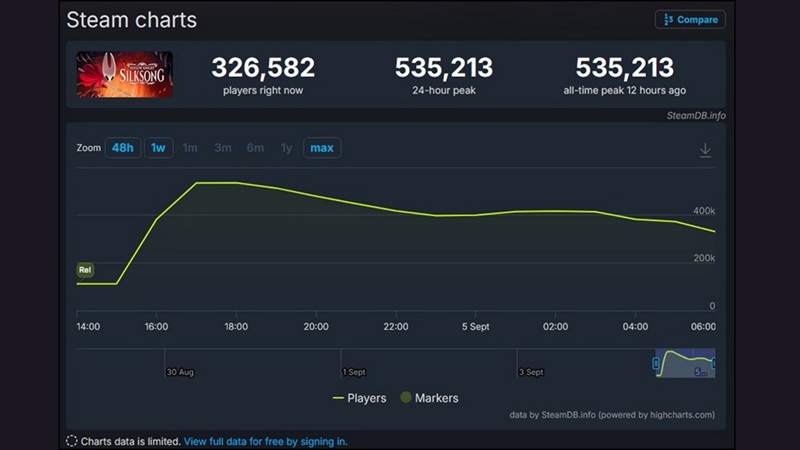This screenshot has height=450, width=800.
Task: Click the 5 Sept axis label
Action: (x=476, y=327)
